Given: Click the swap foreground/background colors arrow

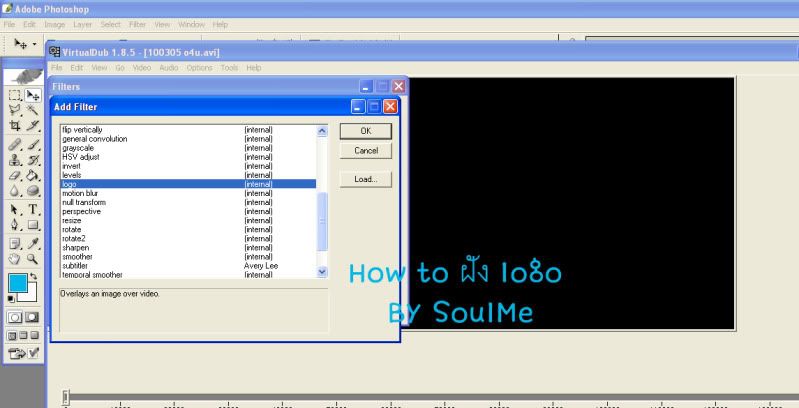Looking at the screenshot, I should 34,276.
